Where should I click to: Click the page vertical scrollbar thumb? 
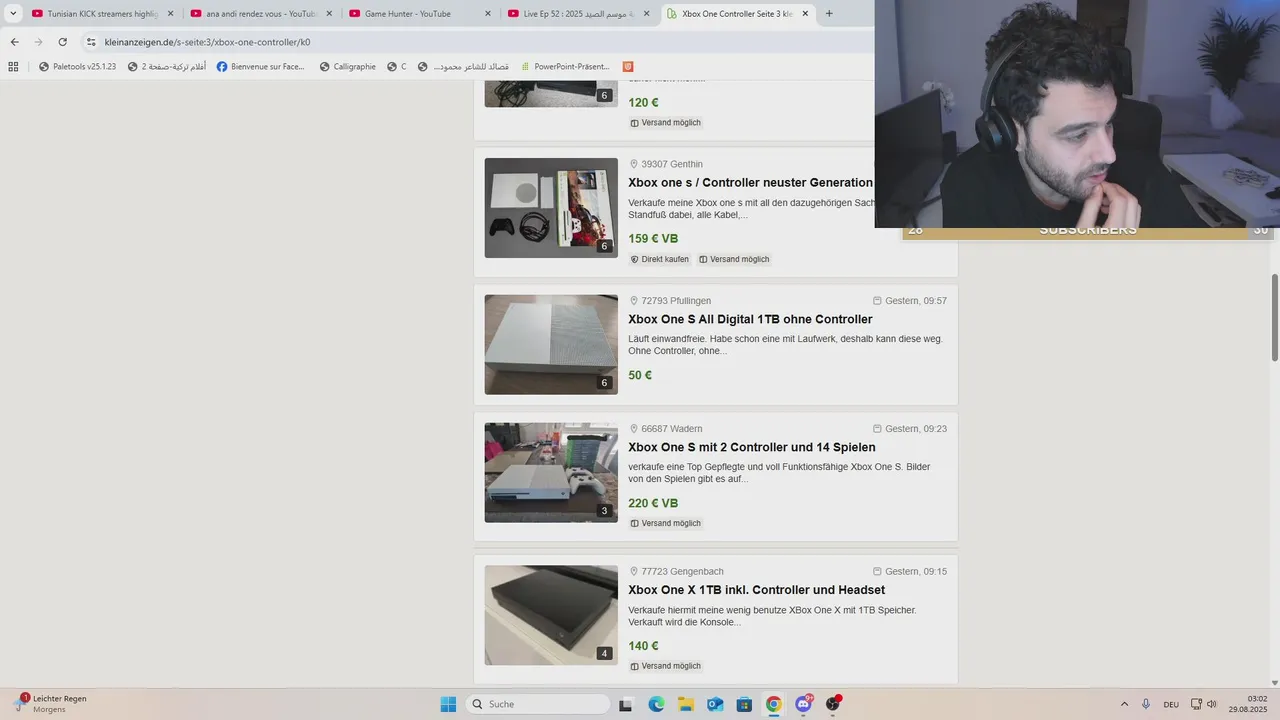click(x=1274, y=317)
